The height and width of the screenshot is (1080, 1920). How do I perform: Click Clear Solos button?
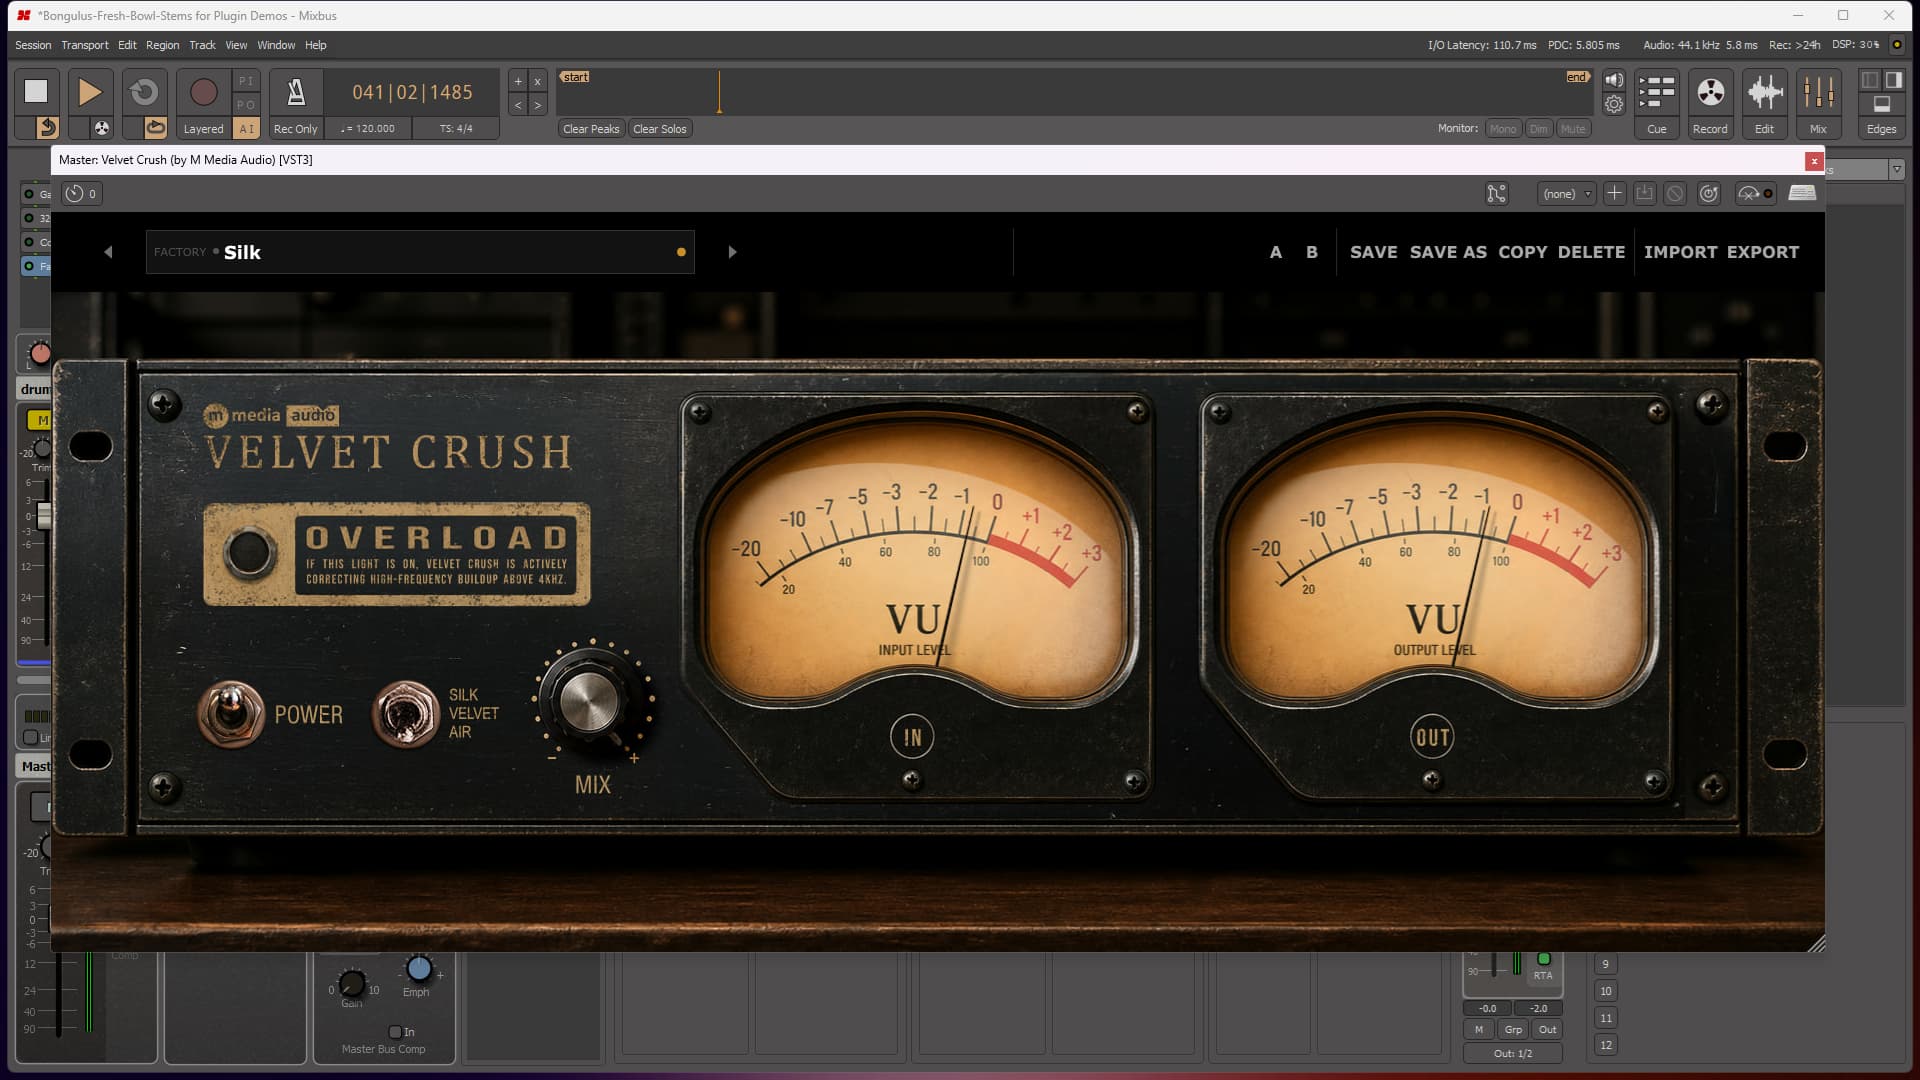pos(660,129)
